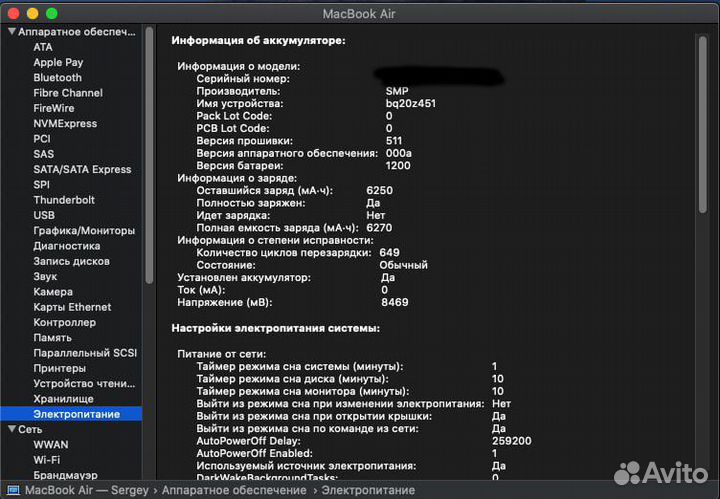Open Wi-Fi under the Сеть section
This screenshot has width=720, height=499.
coord(46,459)
